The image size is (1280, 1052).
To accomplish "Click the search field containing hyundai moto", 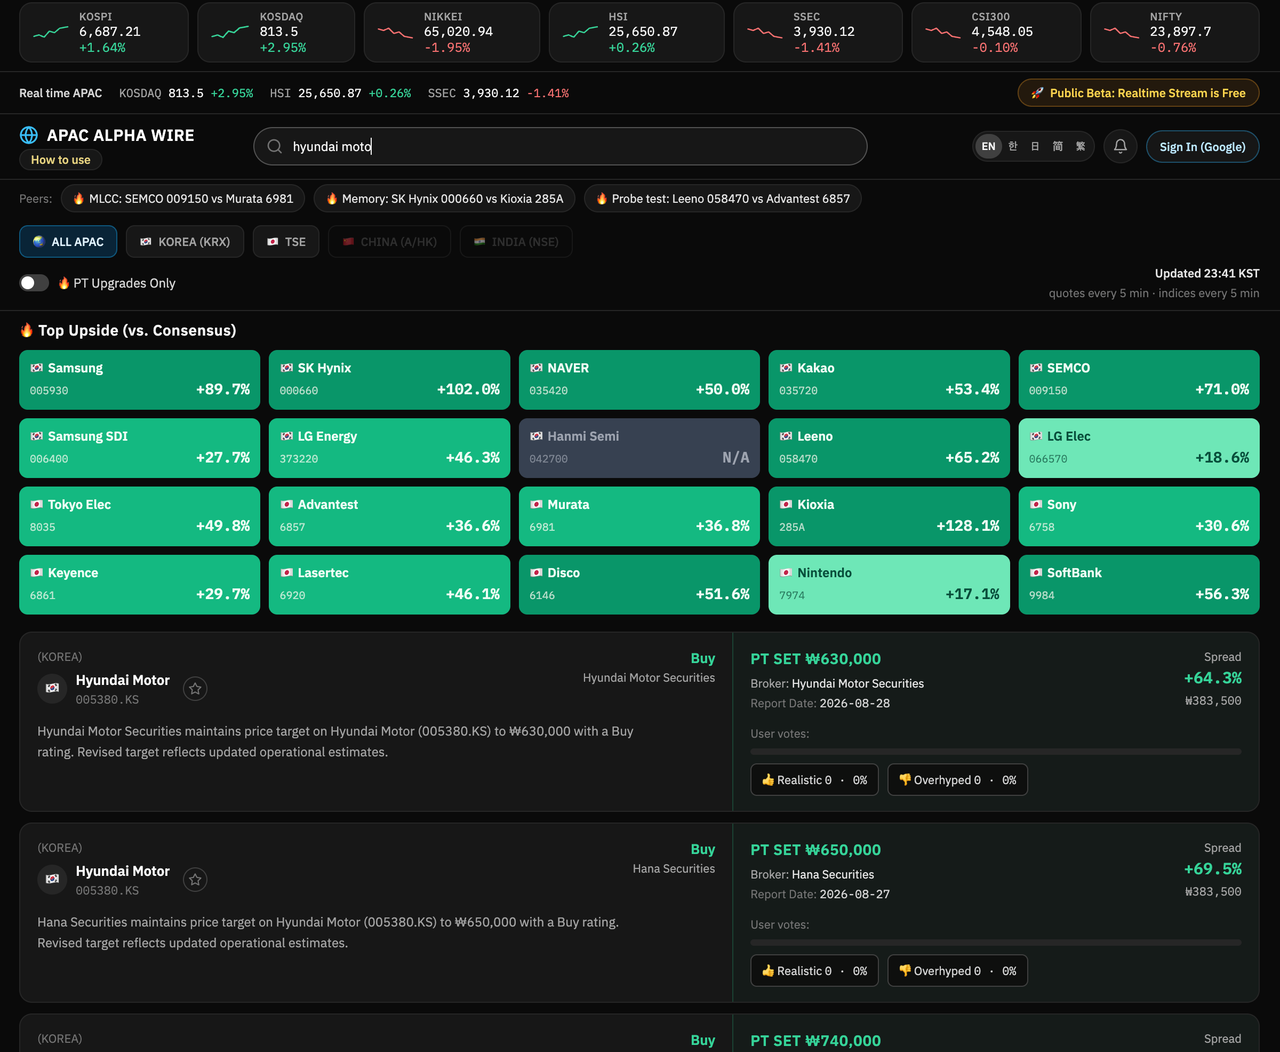I will point(560,146).
